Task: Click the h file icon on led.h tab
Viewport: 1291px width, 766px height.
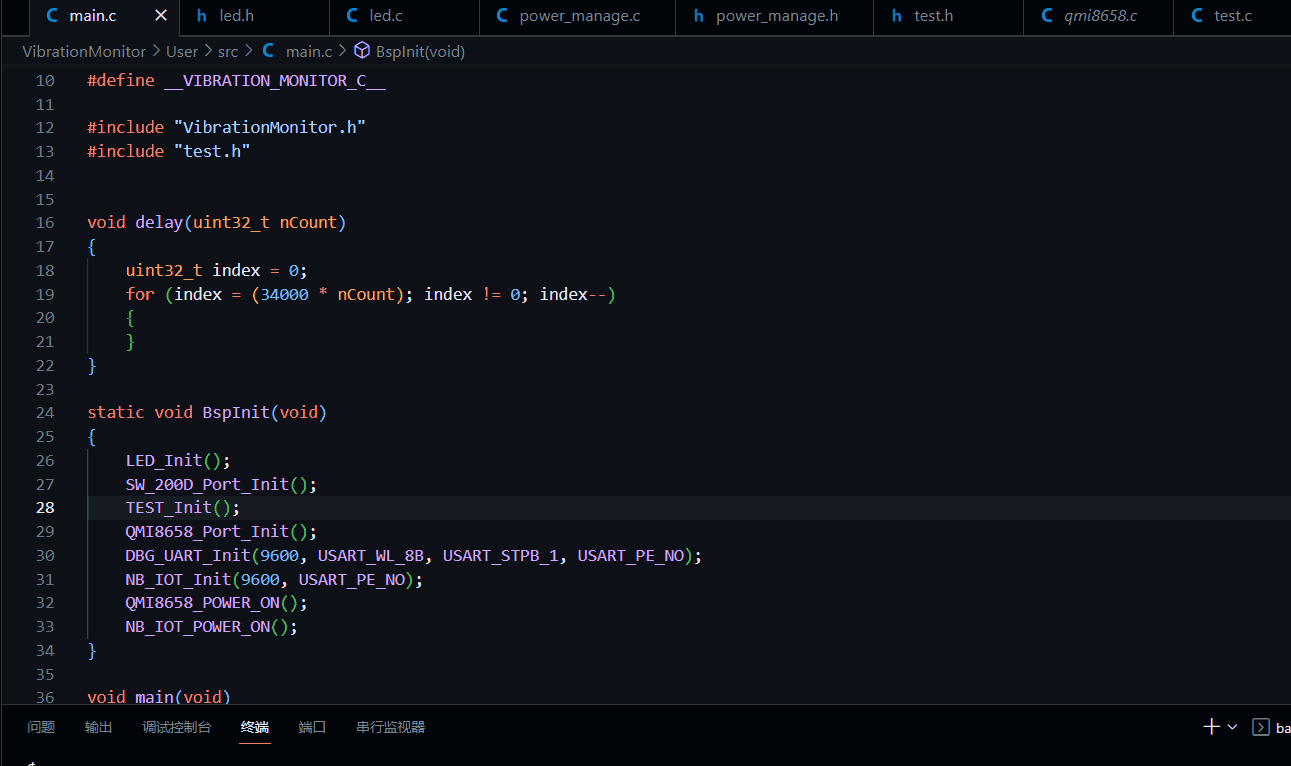Action: click(202, 16)
